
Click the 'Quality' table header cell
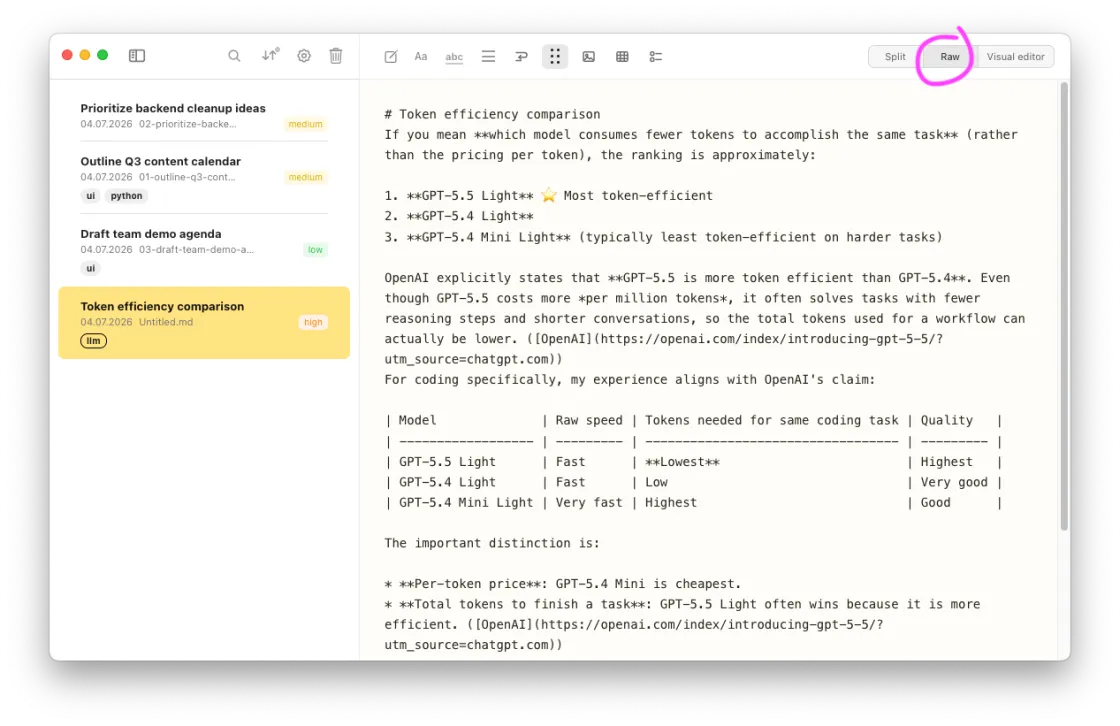946,420
